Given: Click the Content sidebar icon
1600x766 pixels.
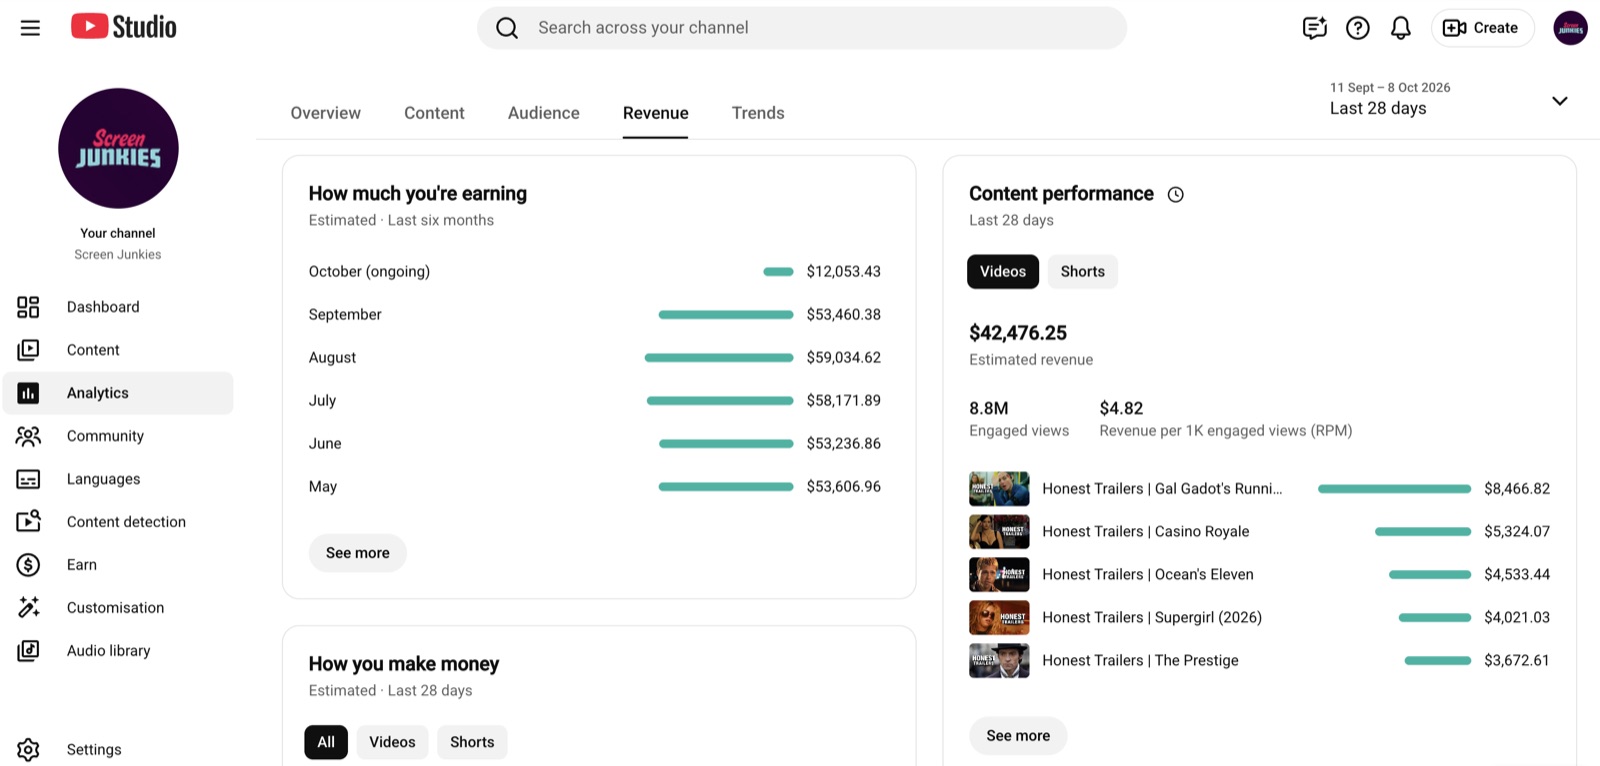Looking at the screenshot, I should pos(28,350).
